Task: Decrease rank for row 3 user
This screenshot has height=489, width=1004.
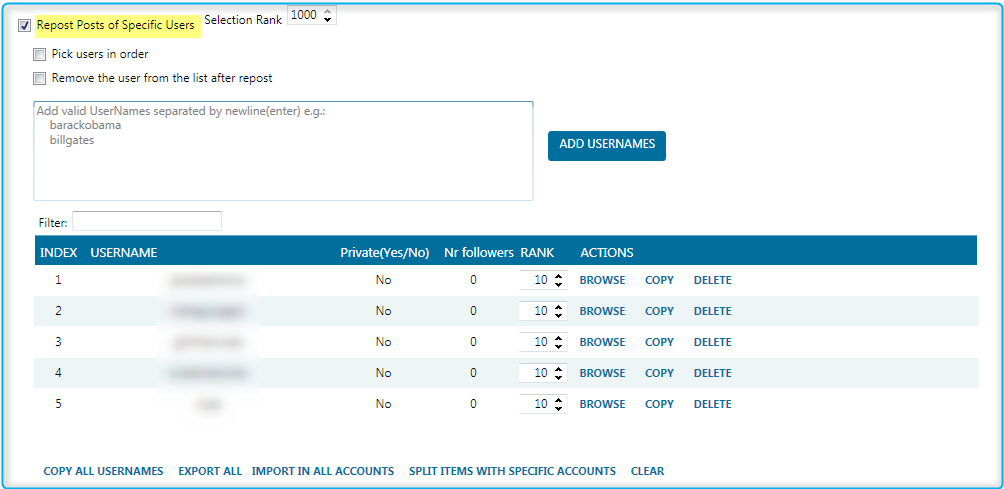Action: point(558,346)
